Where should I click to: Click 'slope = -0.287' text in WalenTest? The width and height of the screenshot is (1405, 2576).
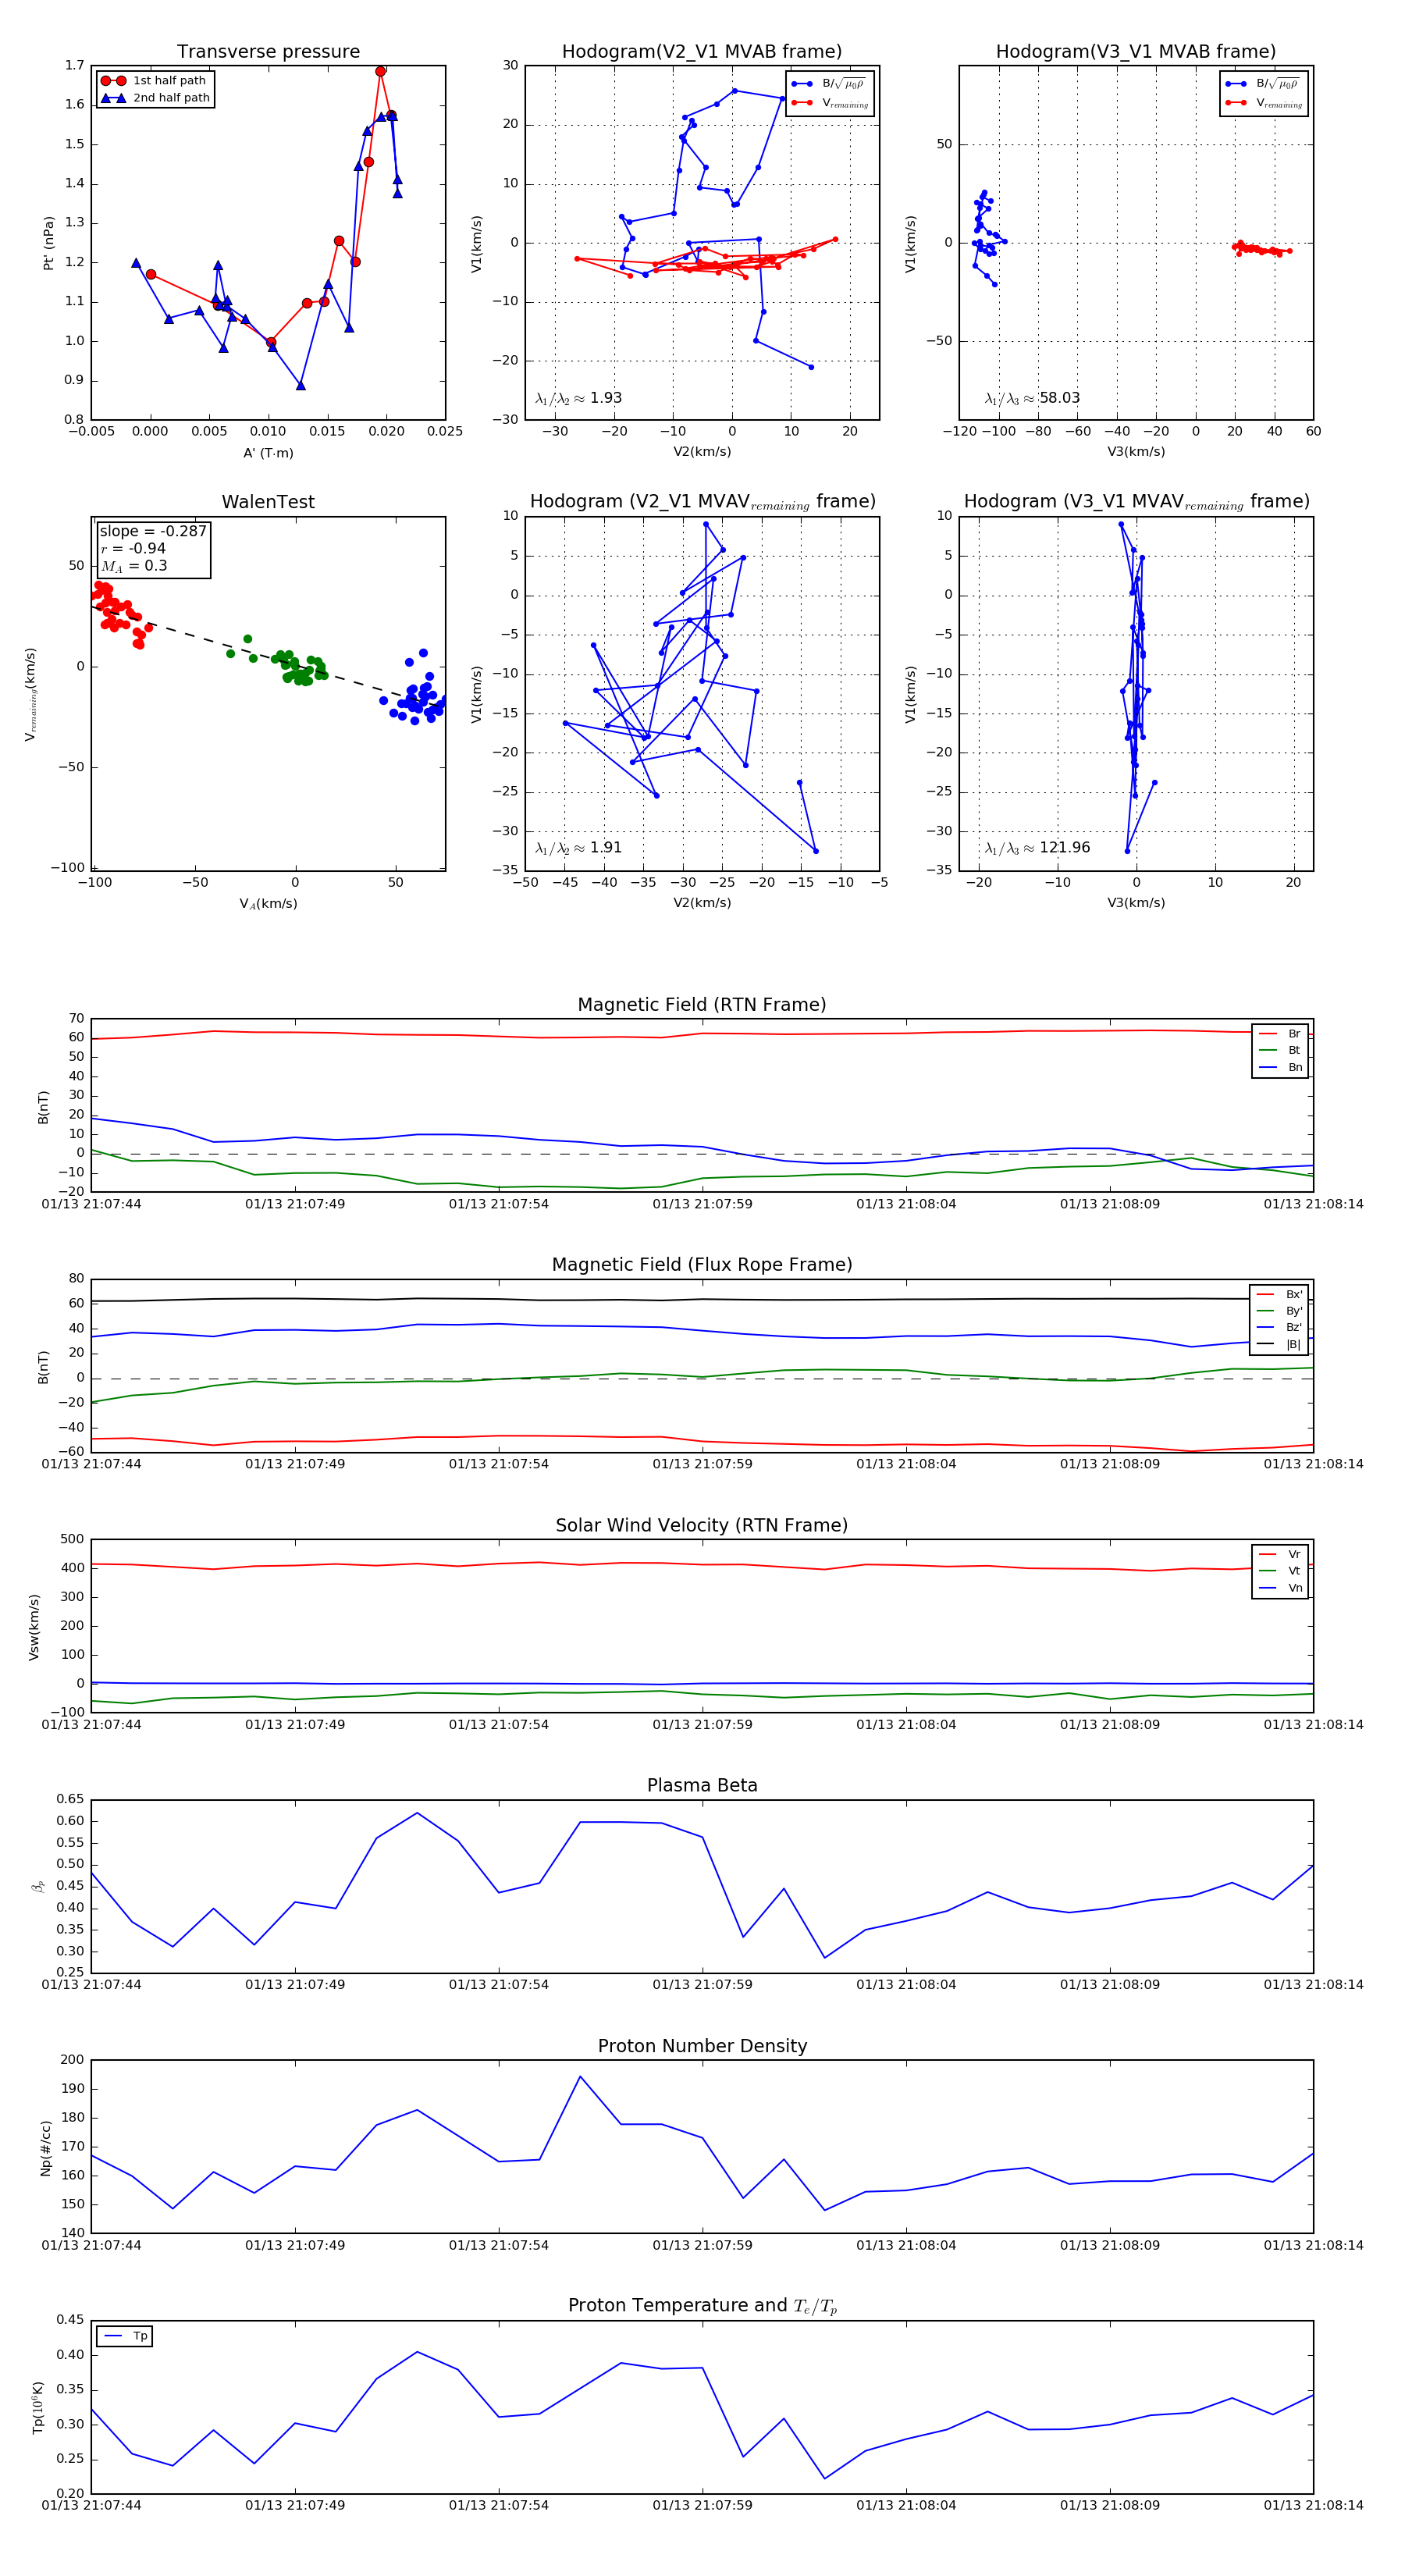153,531
